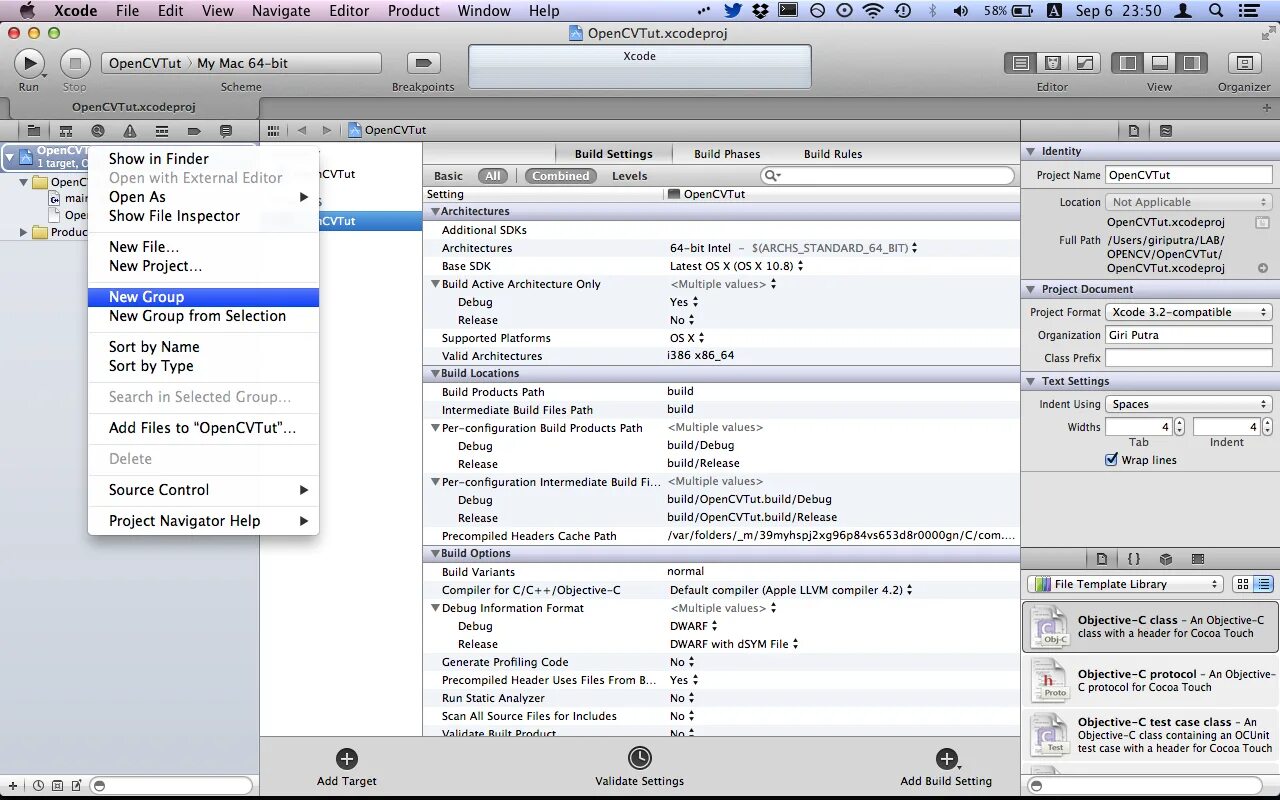The image size is (1280, 800).
Task: Open the scheme selector OpenCVTut
Action: point(145,63)
